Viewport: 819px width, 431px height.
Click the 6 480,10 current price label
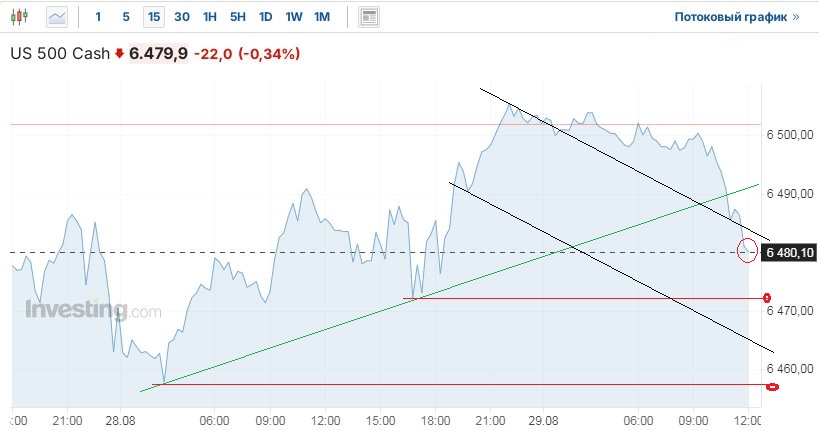click(790, 253)
